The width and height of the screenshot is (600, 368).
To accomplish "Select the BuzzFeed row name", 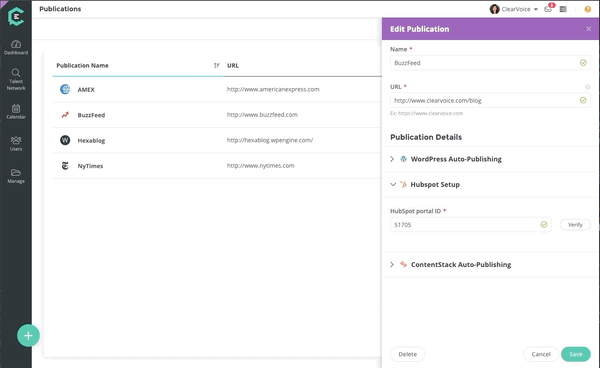I will click(91, 115).
